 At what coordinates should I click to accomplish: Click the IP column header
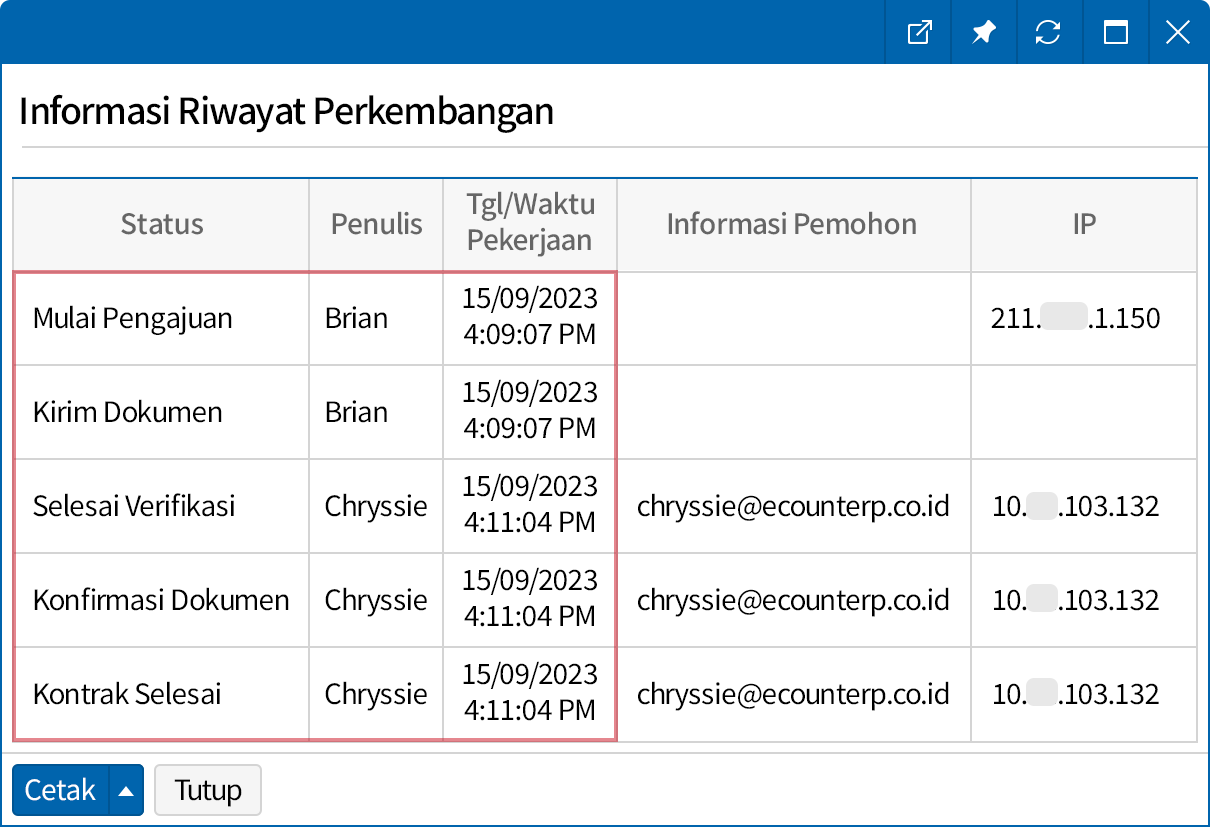pyautogui.click(x=1084, y=224)
